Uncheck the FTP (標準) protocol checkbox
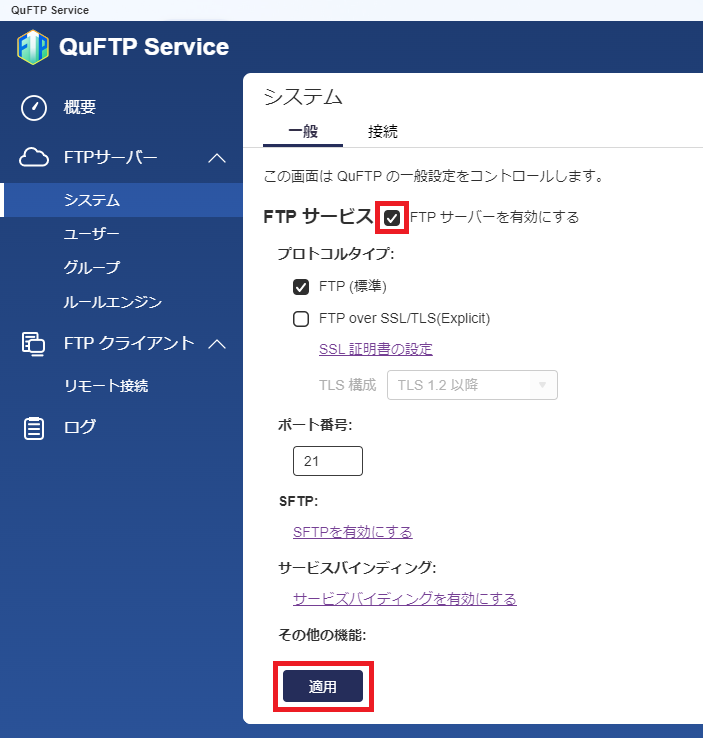Screen dimensions: 703x738 pos(301,287)
